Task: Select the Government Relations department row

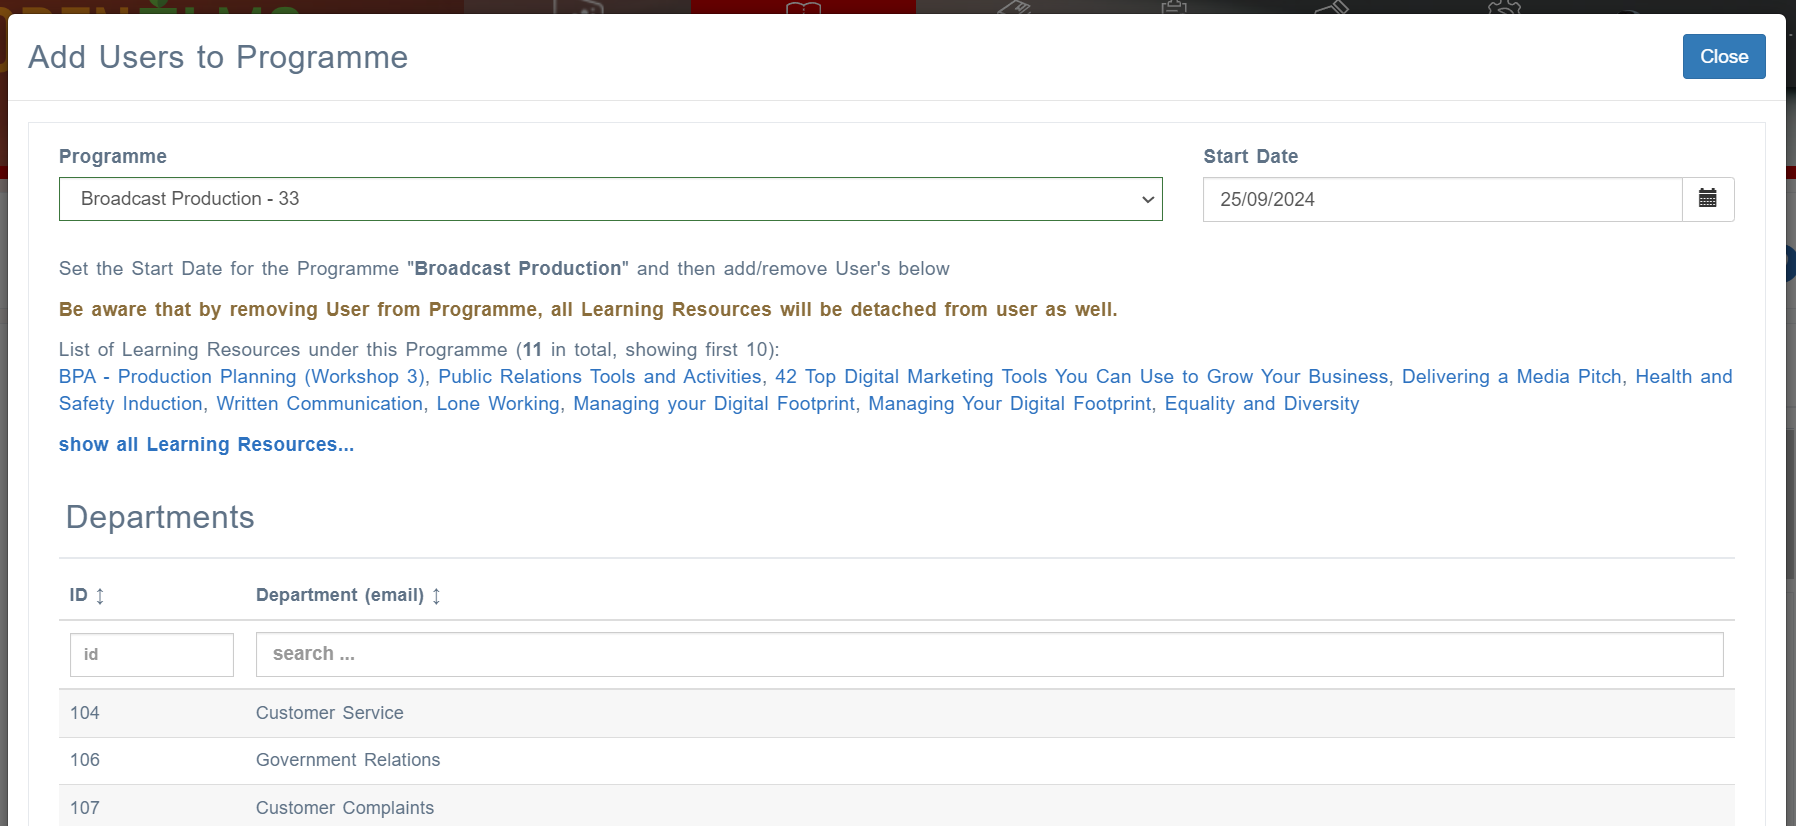Action: (896, 760)
